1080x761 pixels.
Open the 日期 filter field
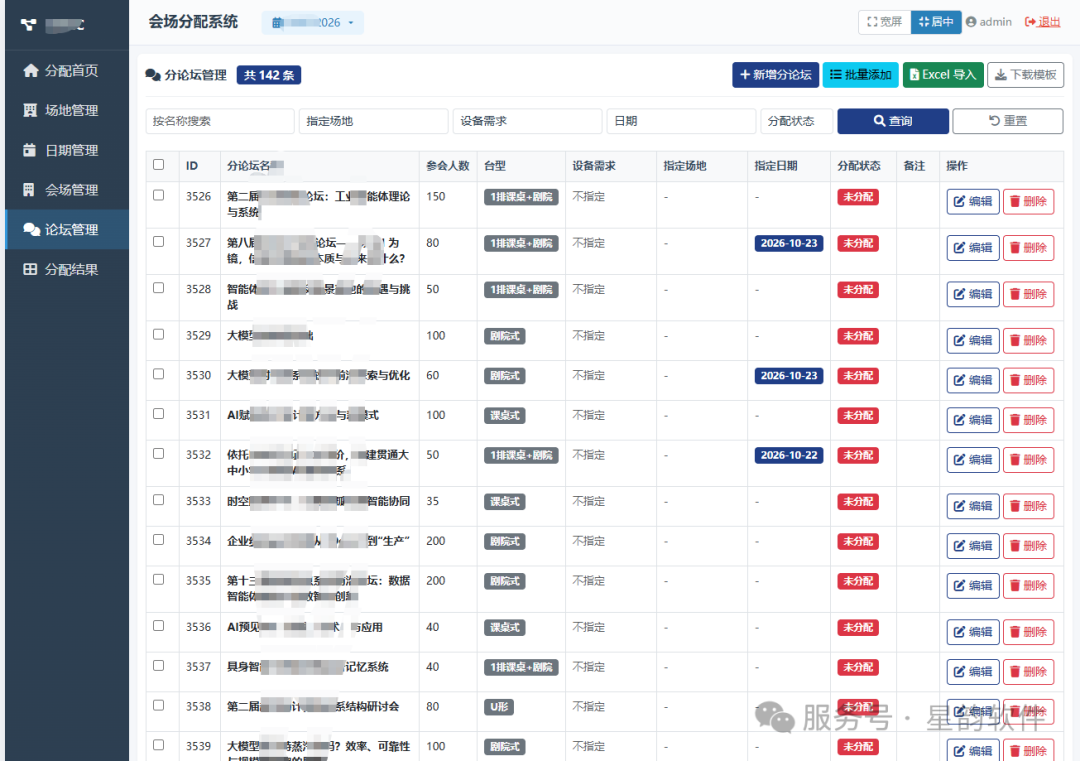(681, 121)
